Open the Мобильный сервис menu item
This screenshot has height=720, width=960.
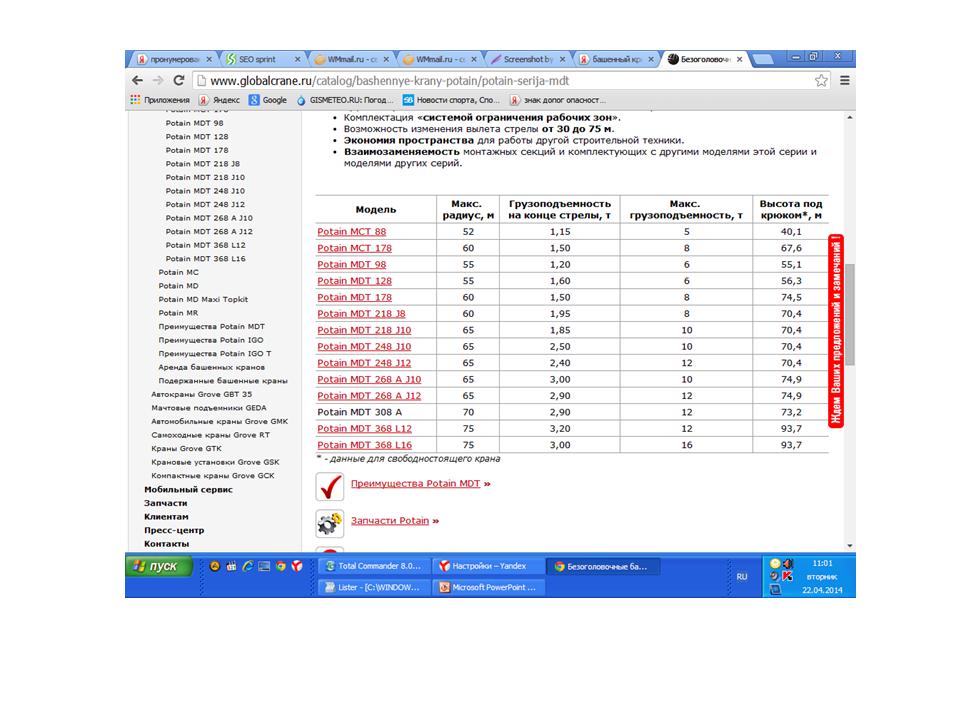[189, 489]
